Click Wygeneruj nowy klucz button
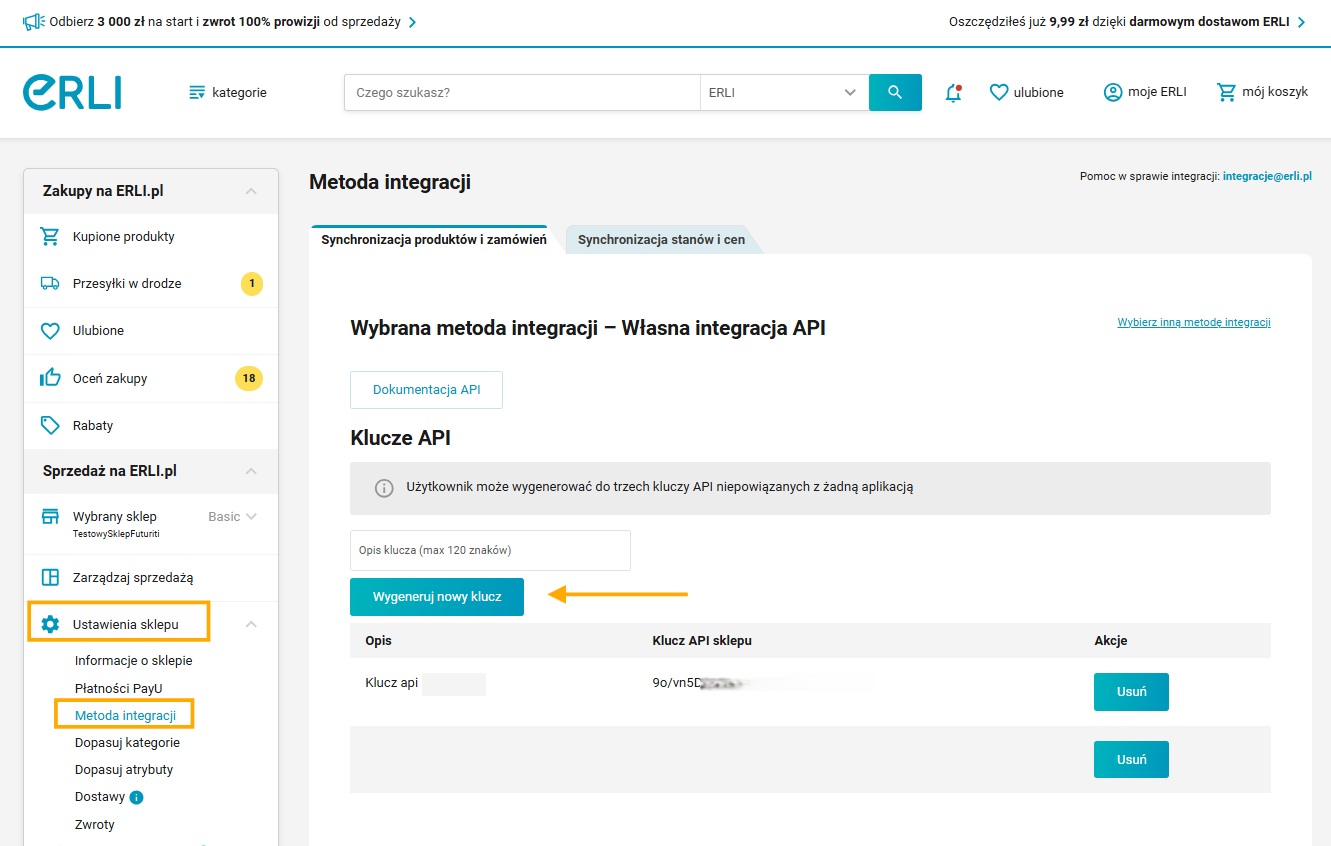1331x846 pixels. tap(437, 597)
